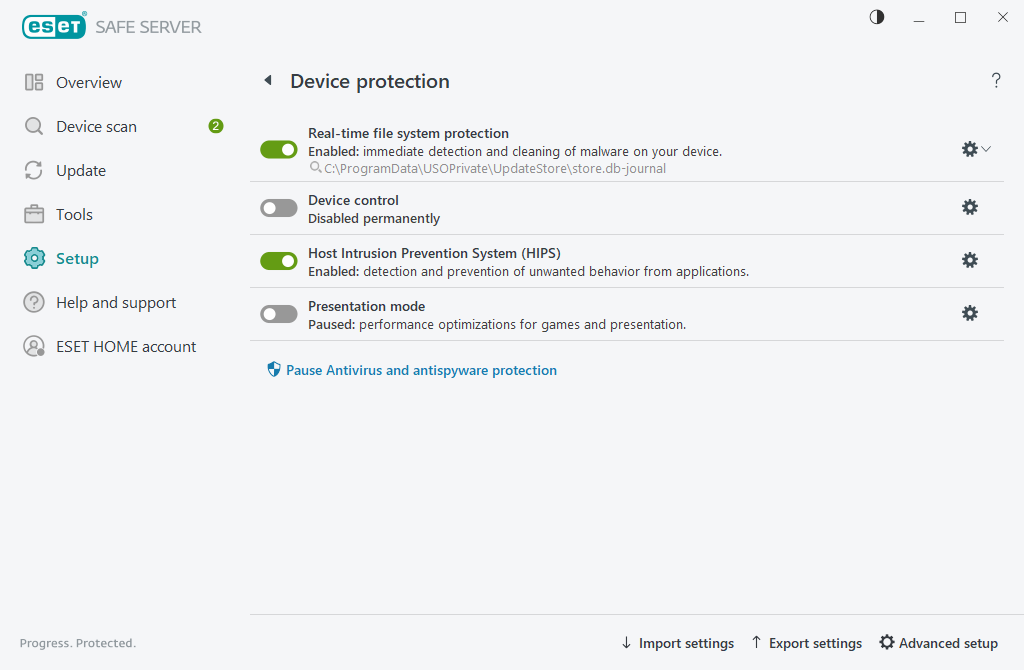Viewport: 1024px width, 670px height.
Task: Click Pause Antivirus and antispyware protection
Action: pos(421,370)
